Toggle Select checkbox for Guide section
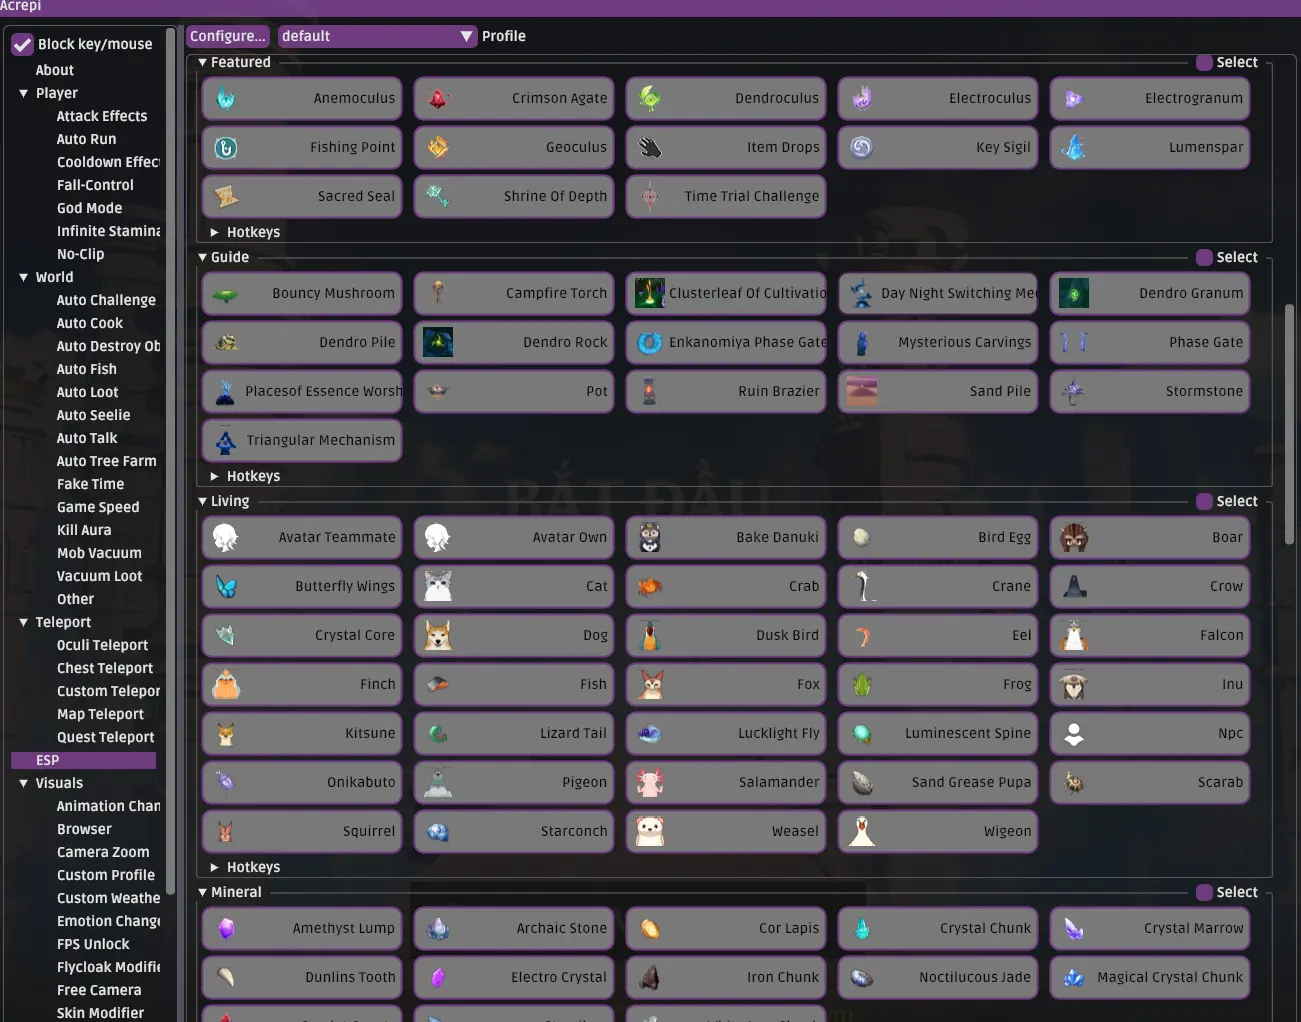The width and height of the screenshot is (1301, 1022). [x=1204, y=257]
